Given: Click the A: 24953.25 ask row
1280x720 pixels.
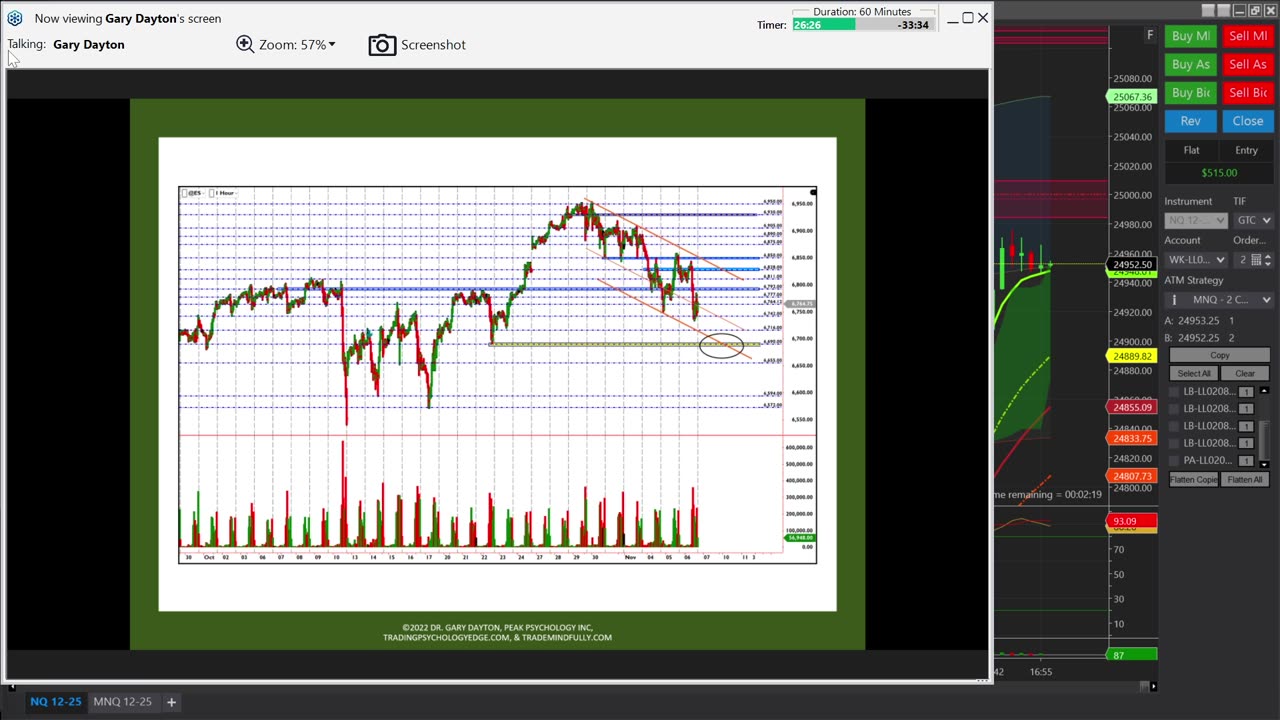Looking at the screenshot, I should (1200, 320).
